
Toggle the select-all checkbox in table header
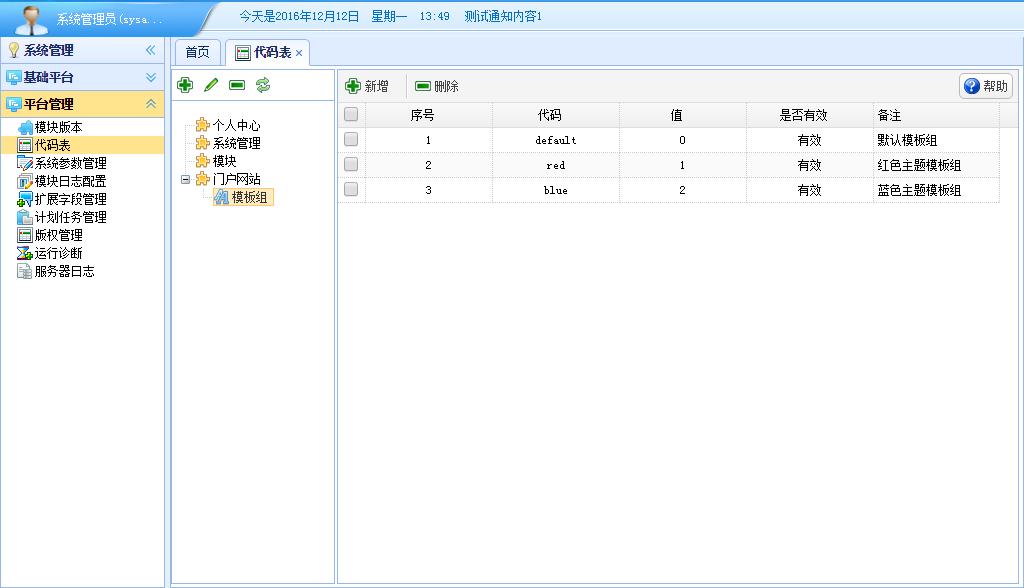pos(351,115)
